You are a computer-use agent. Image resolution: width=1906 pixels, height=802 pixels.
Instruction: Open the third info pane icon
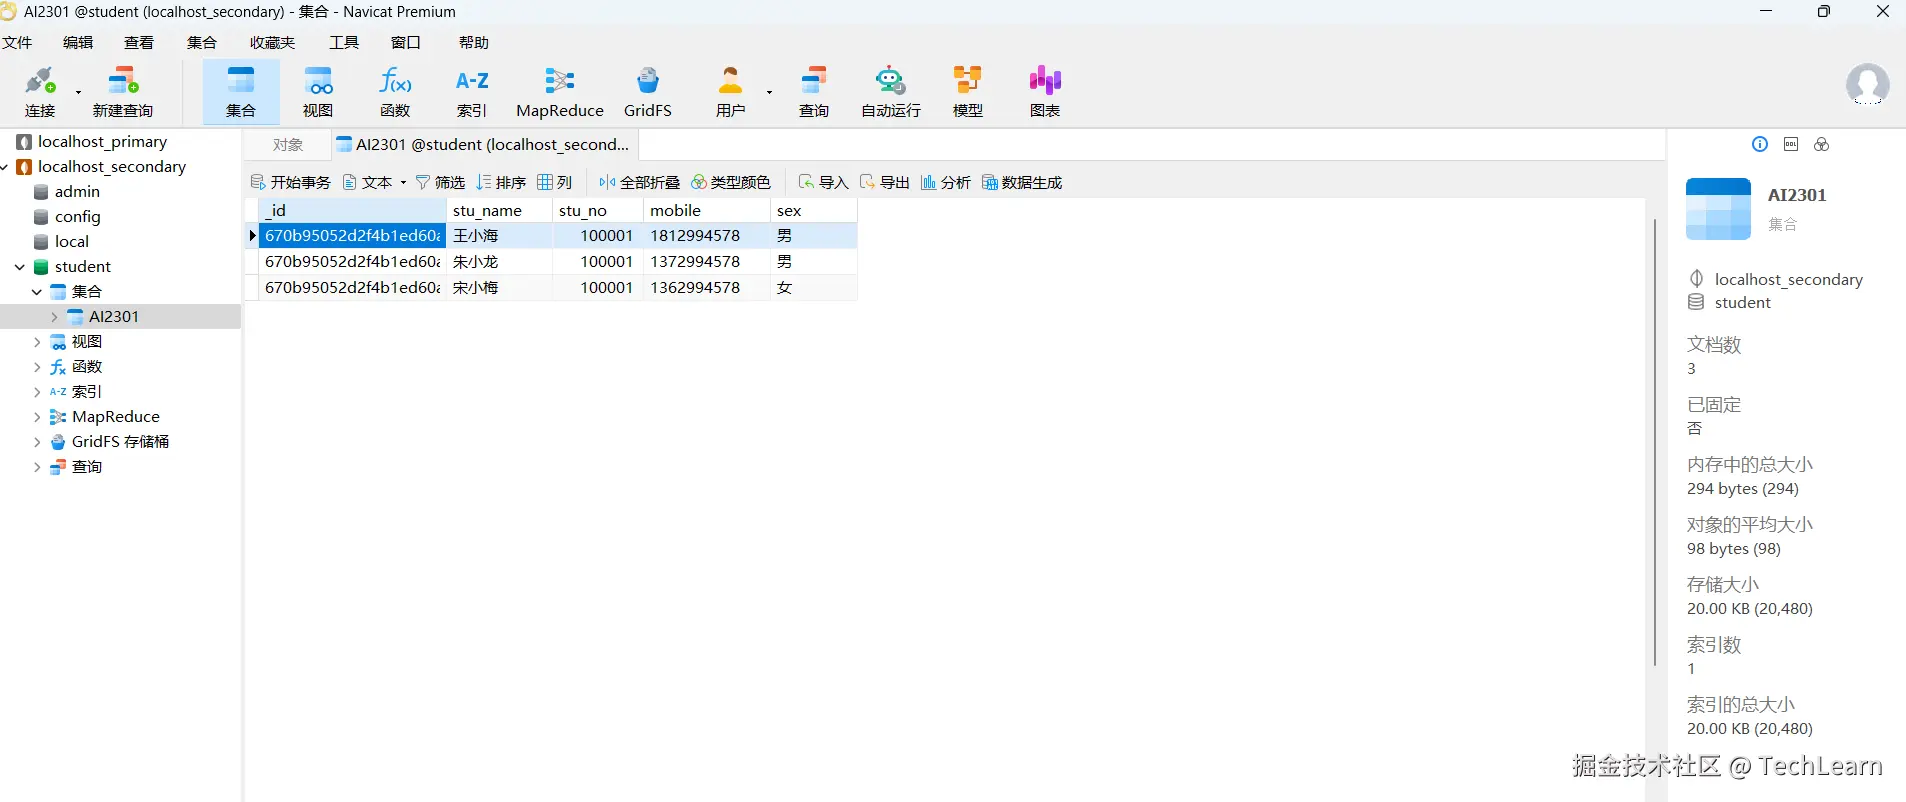1822,144
